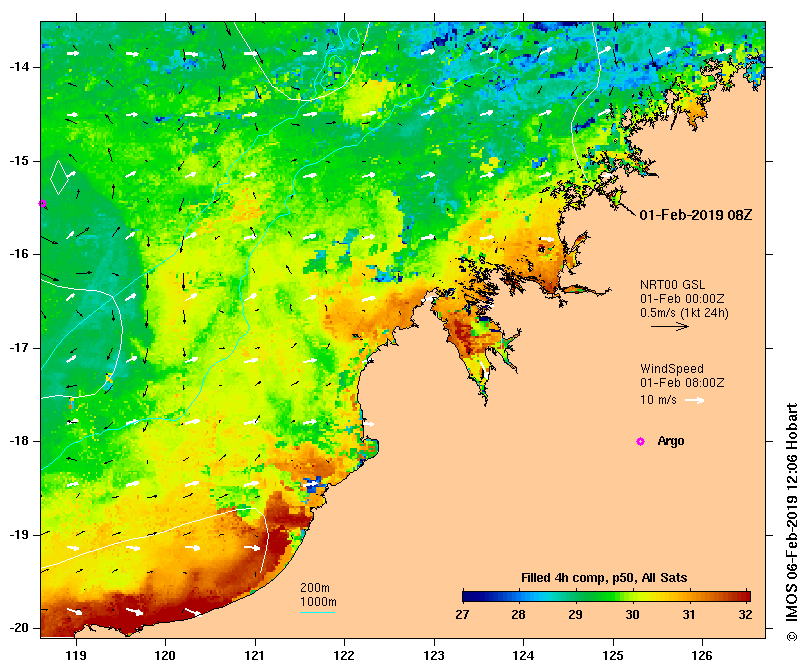This screenshot has width=809, height=672.
Task: Click the colorbar value '29'
Action: pos(575,615)
